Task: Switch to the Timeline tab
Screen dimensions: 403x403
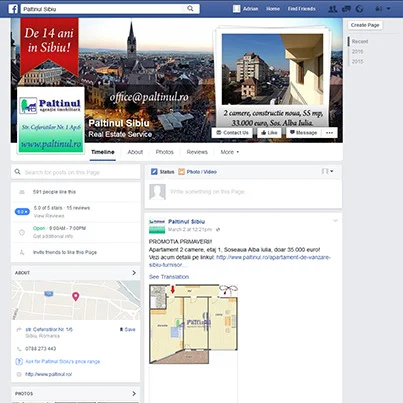Action: point(103,152)
